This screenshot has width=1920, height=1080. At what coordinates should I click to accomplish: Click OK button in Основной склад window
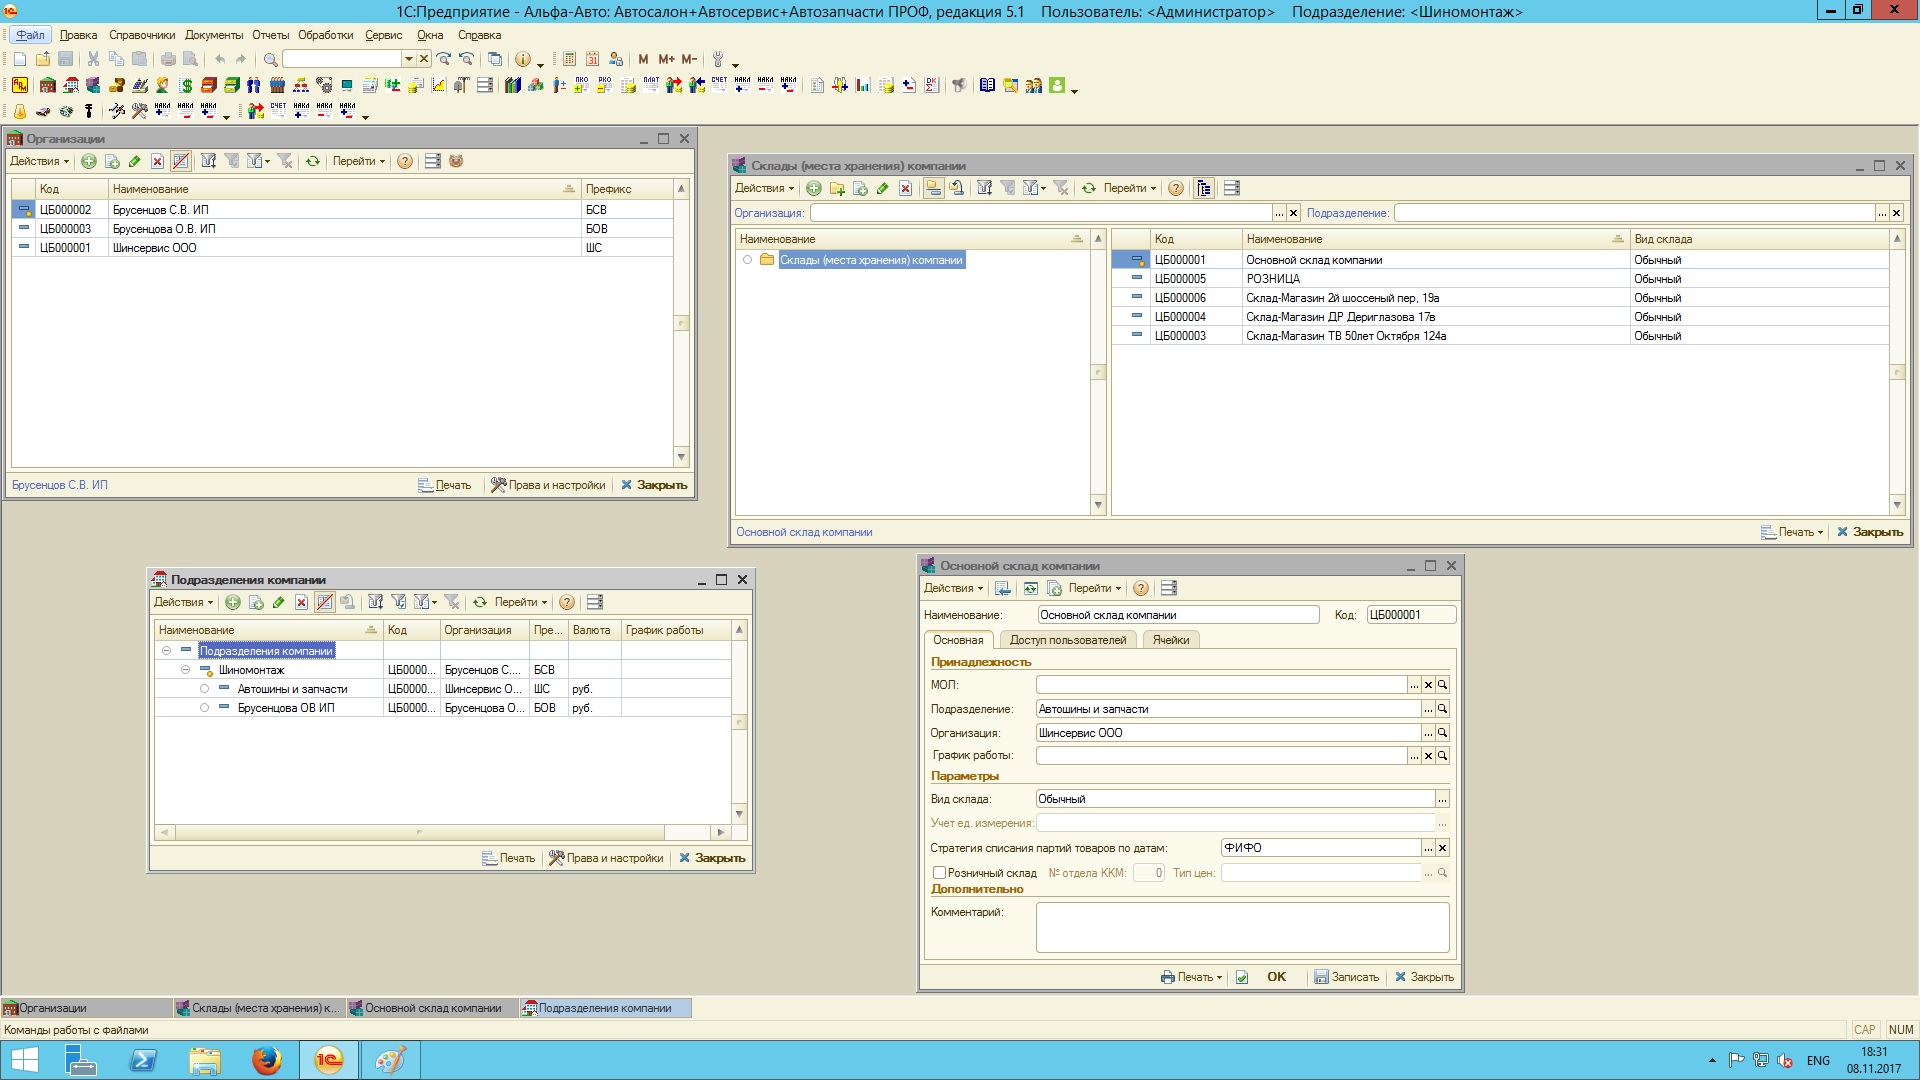click(x=1276, y=977)
